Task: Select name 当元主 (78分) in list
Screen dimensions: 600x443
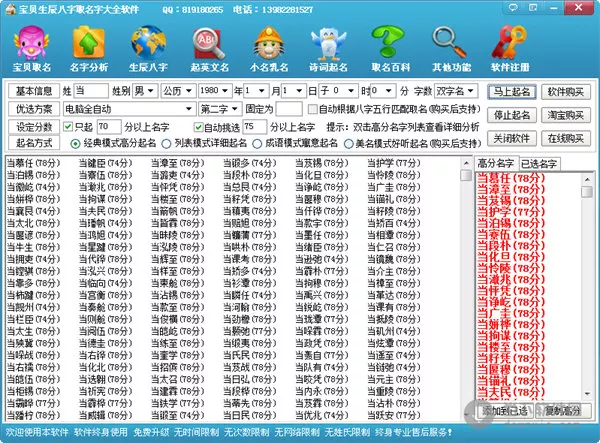Action: 394,379
